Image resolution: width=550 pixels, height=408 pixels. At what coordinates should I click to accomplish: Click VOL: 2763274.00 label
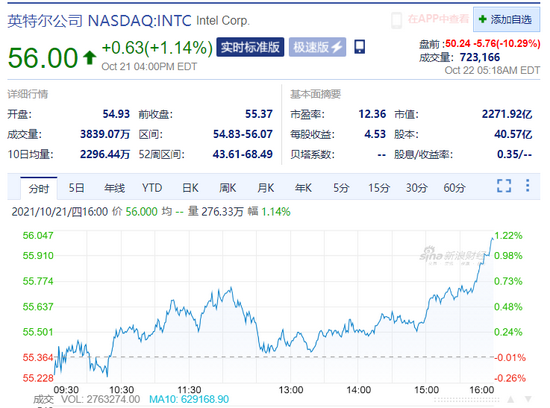(100, 399)
